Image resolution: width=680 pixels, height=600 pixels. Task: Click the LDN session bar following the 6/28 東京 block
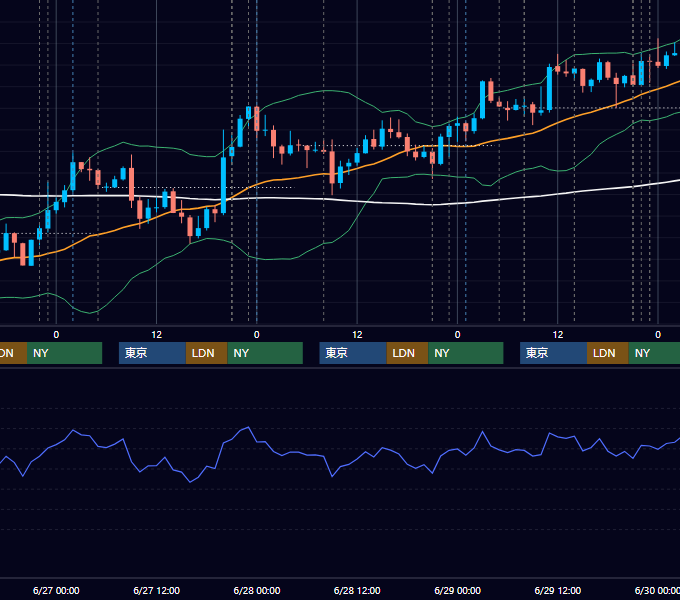[407, 353]
